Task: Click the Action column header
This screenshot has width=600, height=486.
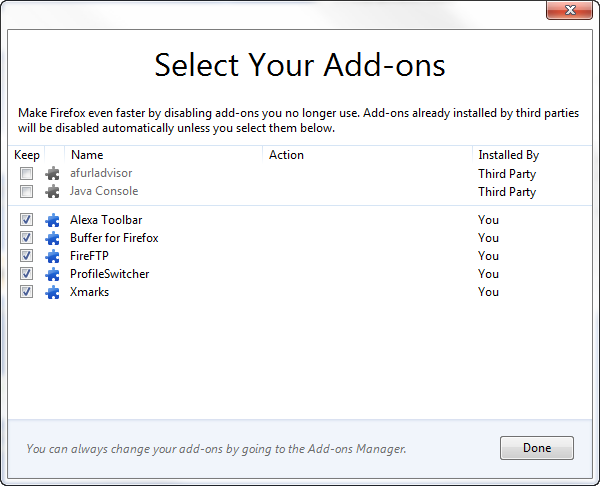Action: click(286, 155)
